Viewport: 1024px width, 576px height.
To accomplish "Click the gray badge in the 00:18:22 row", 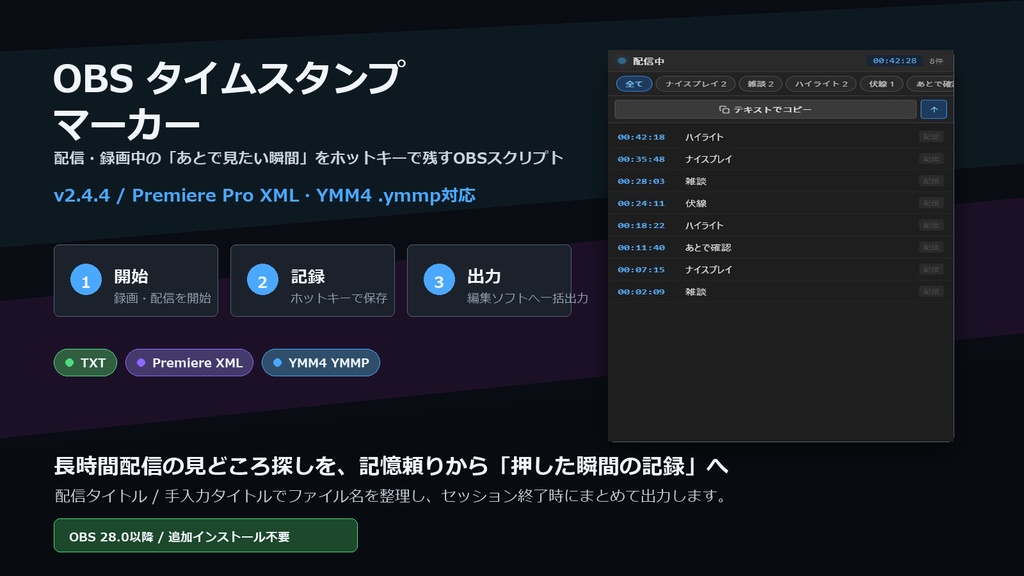I will click(x=931, y=225).
